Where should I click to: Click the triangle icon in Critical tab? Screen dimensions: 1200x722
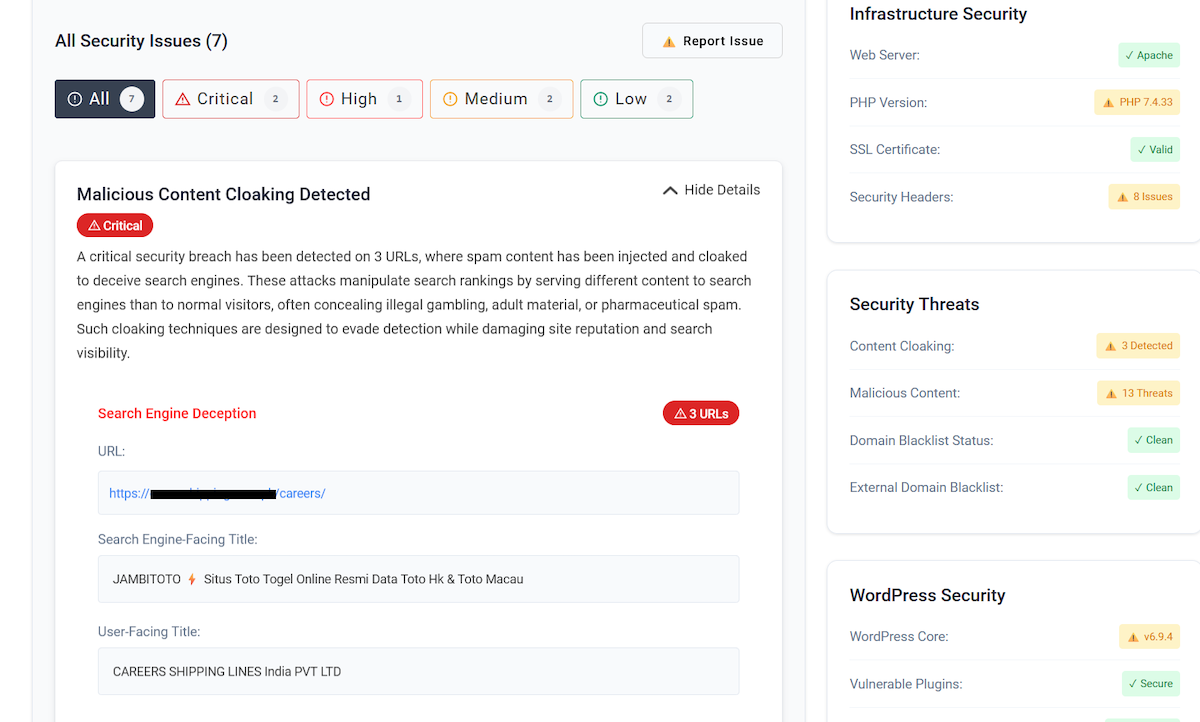coord(182,99)
